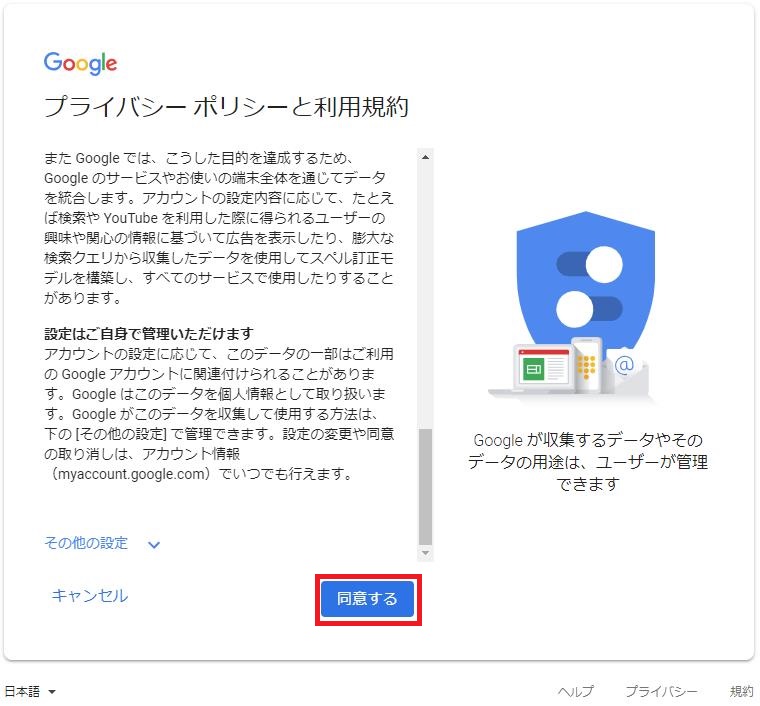Click the scrollbar track above the thumb
760x706 pixels.
coord(426,296)
